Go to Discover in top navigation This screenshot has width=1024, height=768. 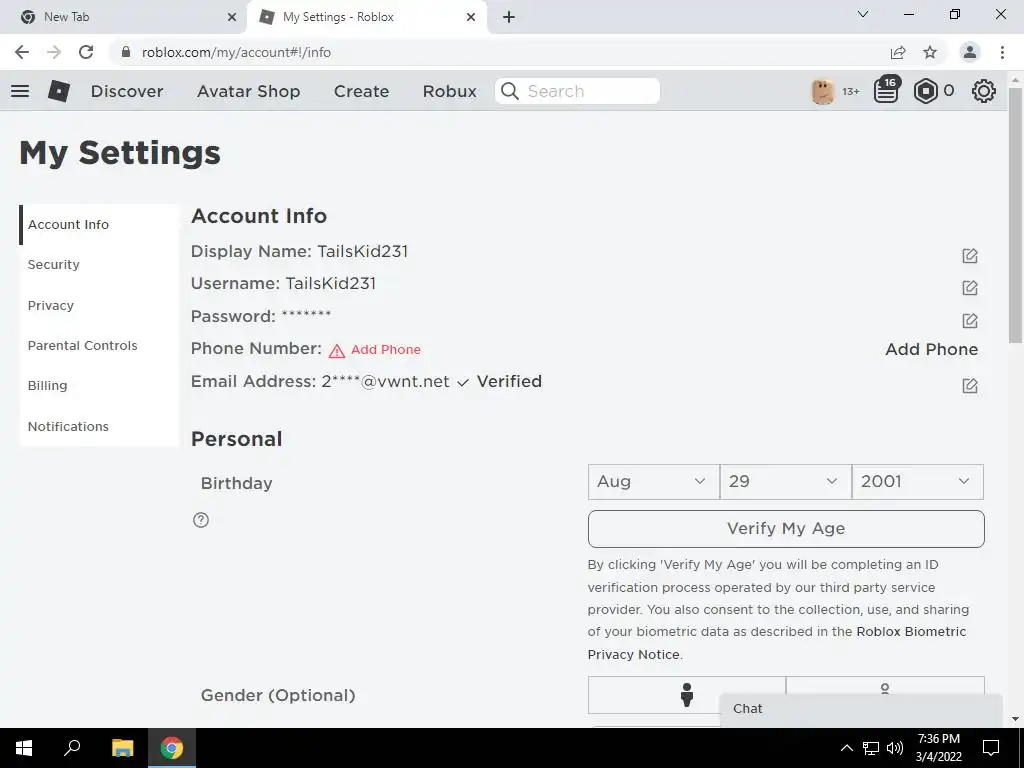tap(127, 91)
